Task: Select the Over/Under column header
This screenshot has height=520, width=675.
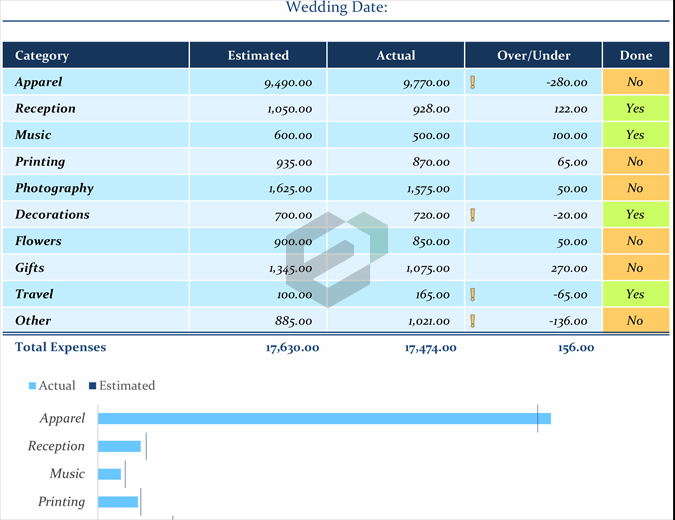Action: point(533,55)
